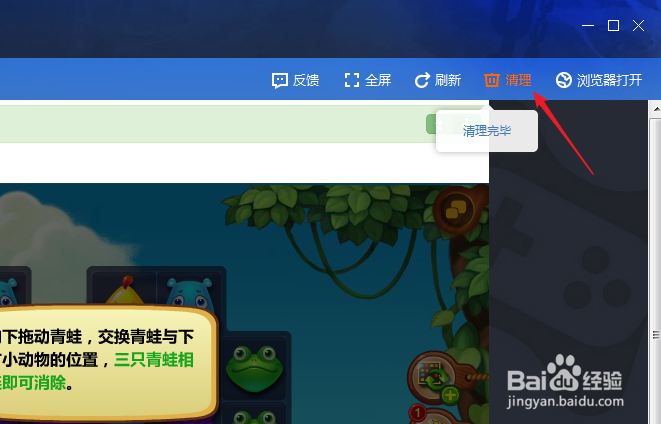Click the vertical scrollbar thumb
The image size is (661, 424).
(x=656, y=270)
